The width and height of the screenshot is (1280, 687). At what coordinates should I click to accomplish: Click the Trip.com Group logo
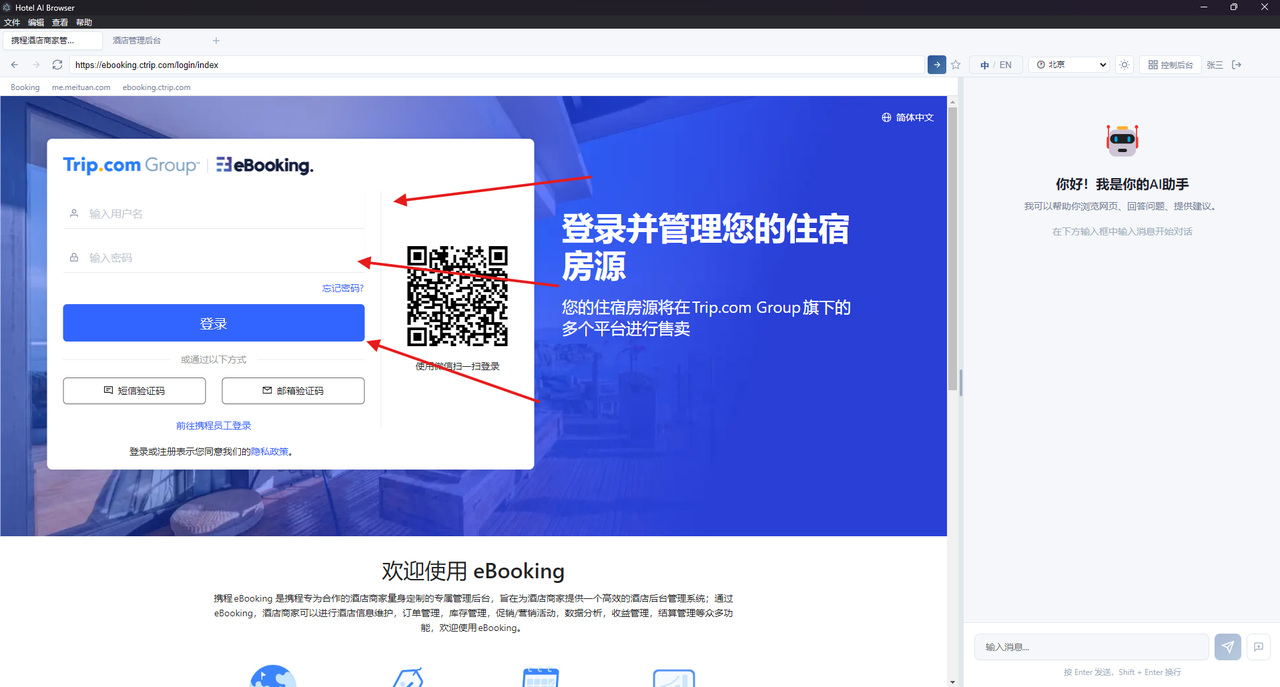(131, 165)
